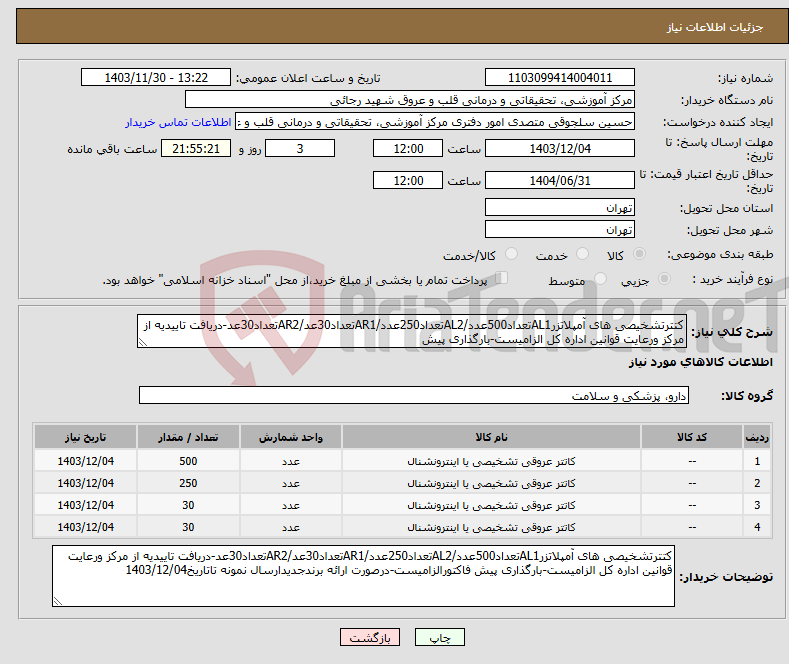The width and height of the screenshot is (789, 664).
Task: Select the جزیی purchase type radio
Action: coord(664,279)
